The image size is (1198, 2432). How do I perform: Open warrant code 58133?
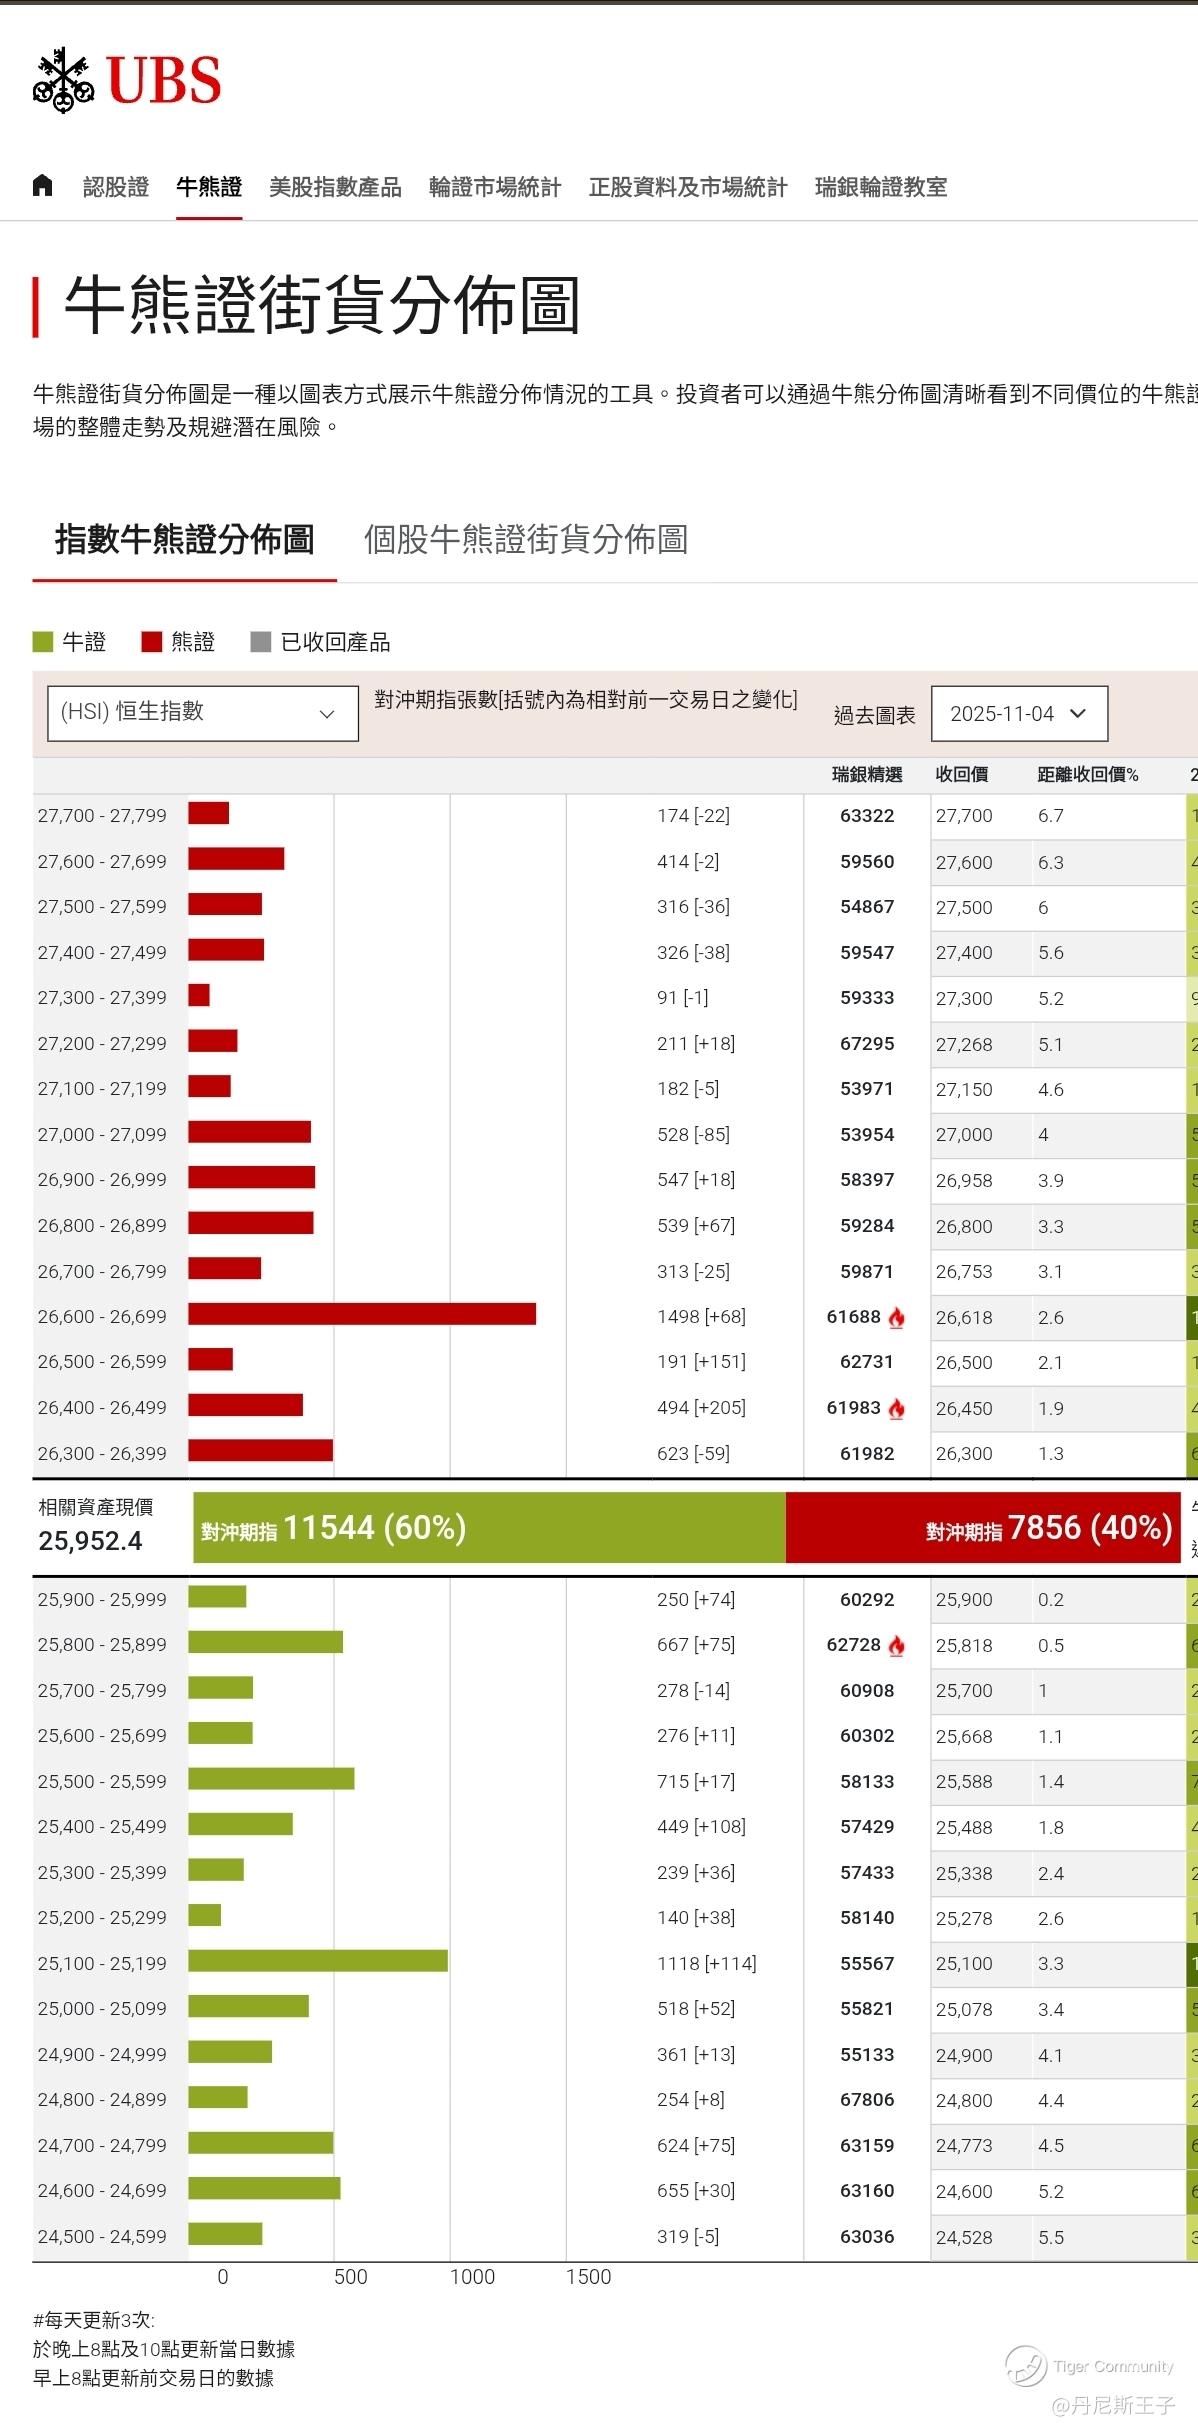[x=867, y=1782]
